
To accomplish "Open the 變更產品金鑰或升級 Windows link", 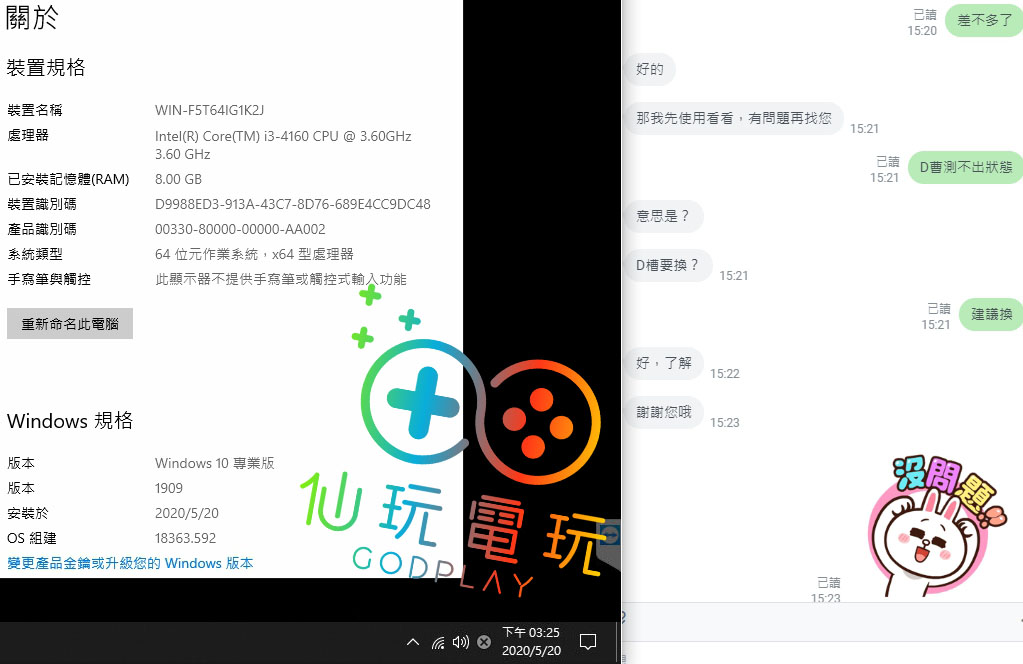I will (131, 563).
